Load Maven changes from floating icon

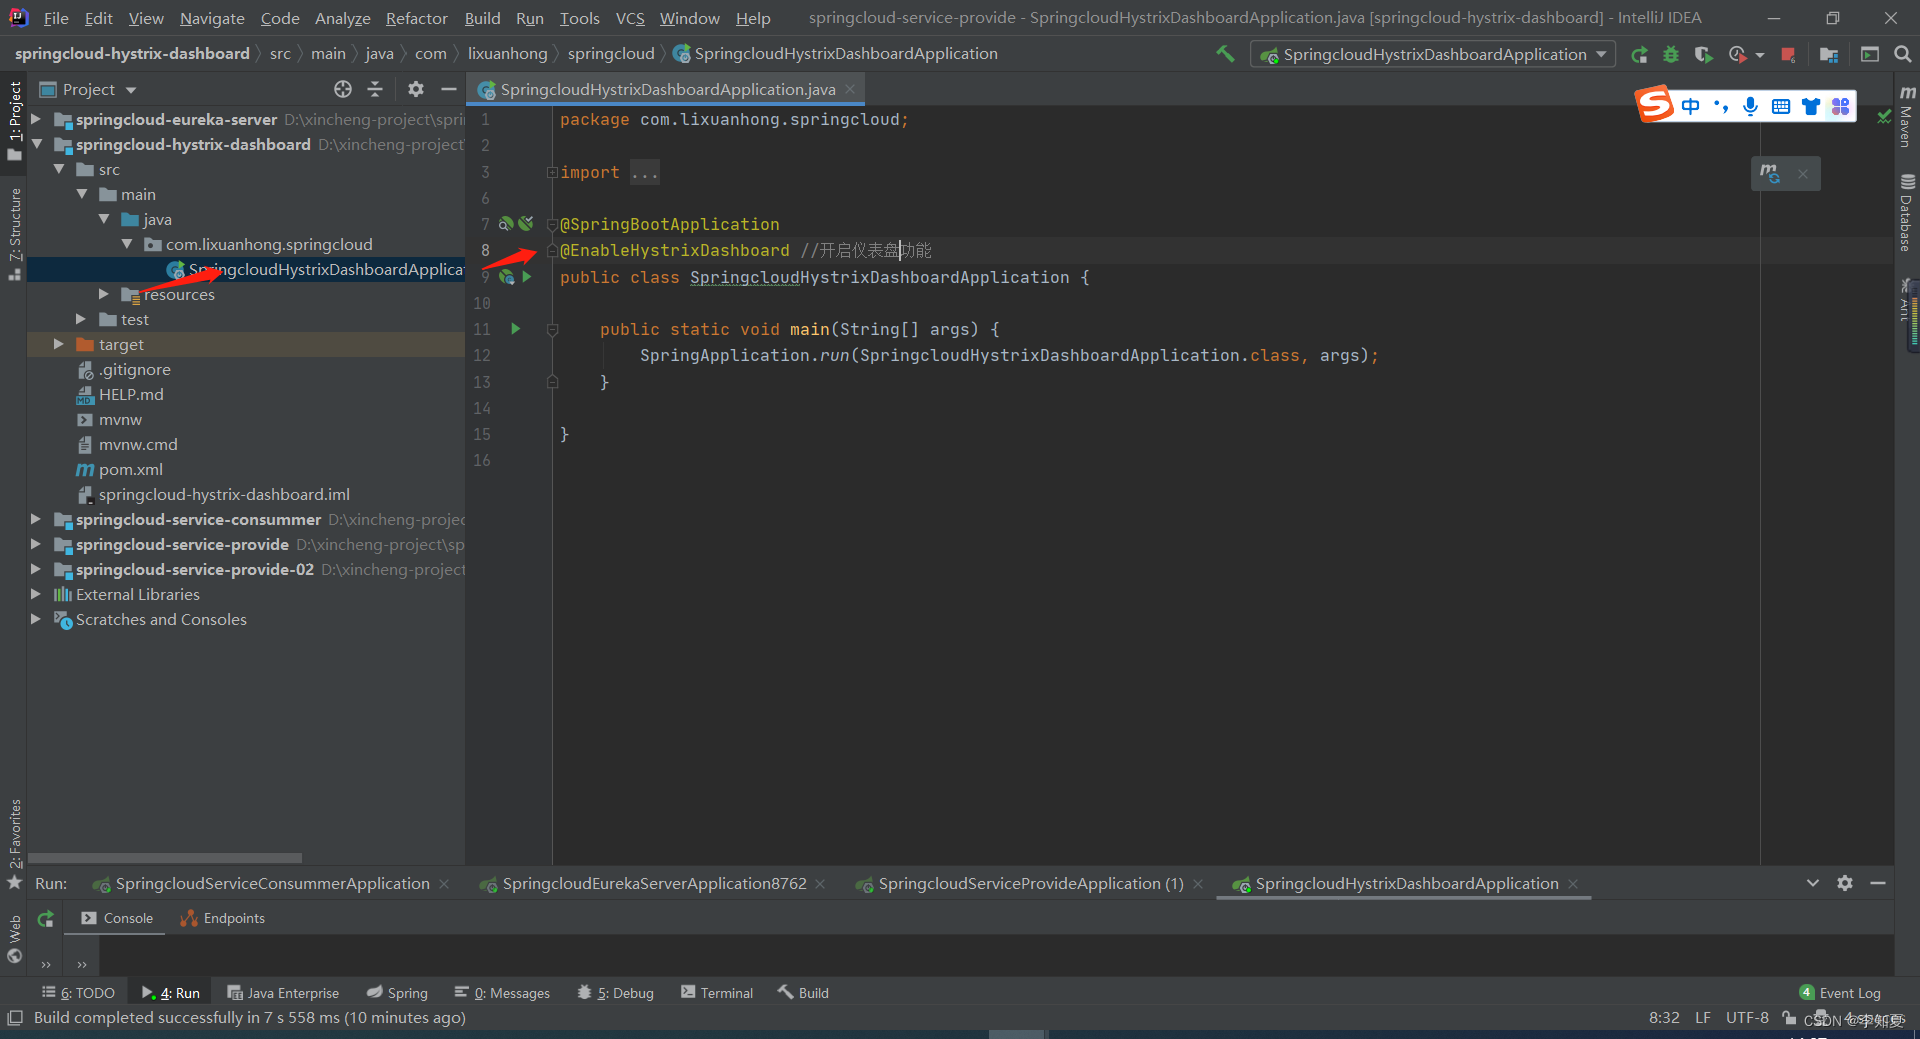pos(1770,174)
